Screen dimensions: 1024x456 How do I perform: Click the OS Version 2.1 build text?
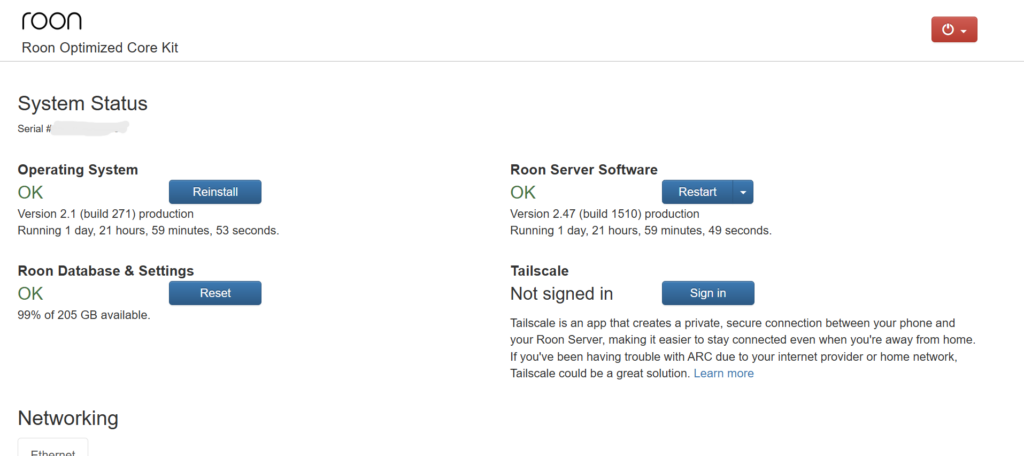(106, 214)
